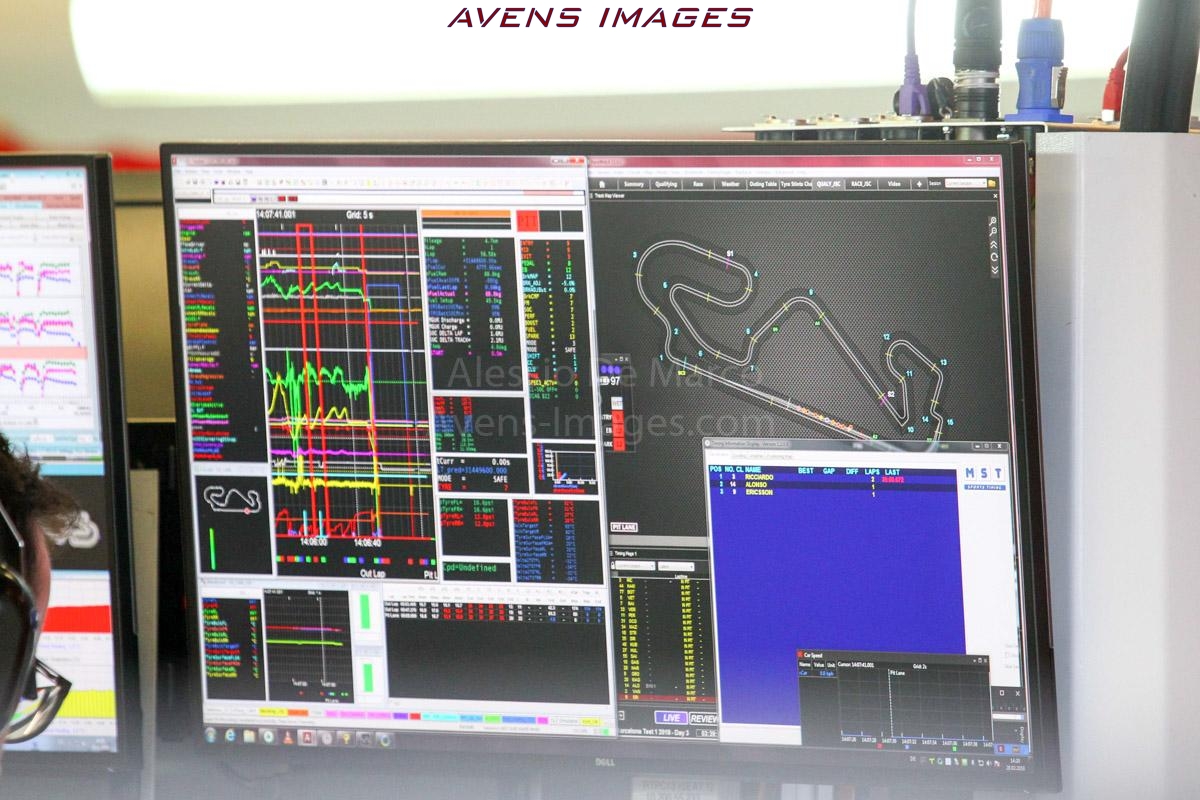Select the Outing Table tab
This screenshot has width=1200, height=800.
(x=763, y=184)
